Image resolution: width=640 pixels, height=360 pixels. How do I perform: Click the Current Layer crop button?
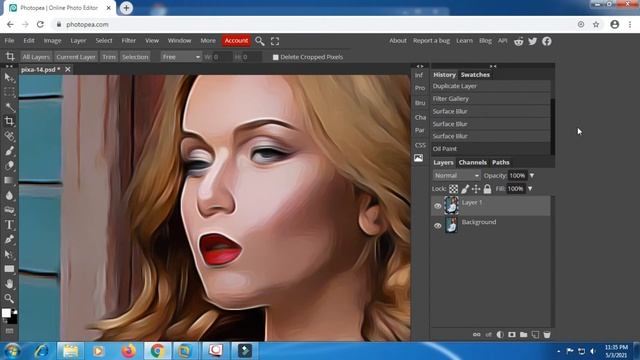(x=76, y=57)
